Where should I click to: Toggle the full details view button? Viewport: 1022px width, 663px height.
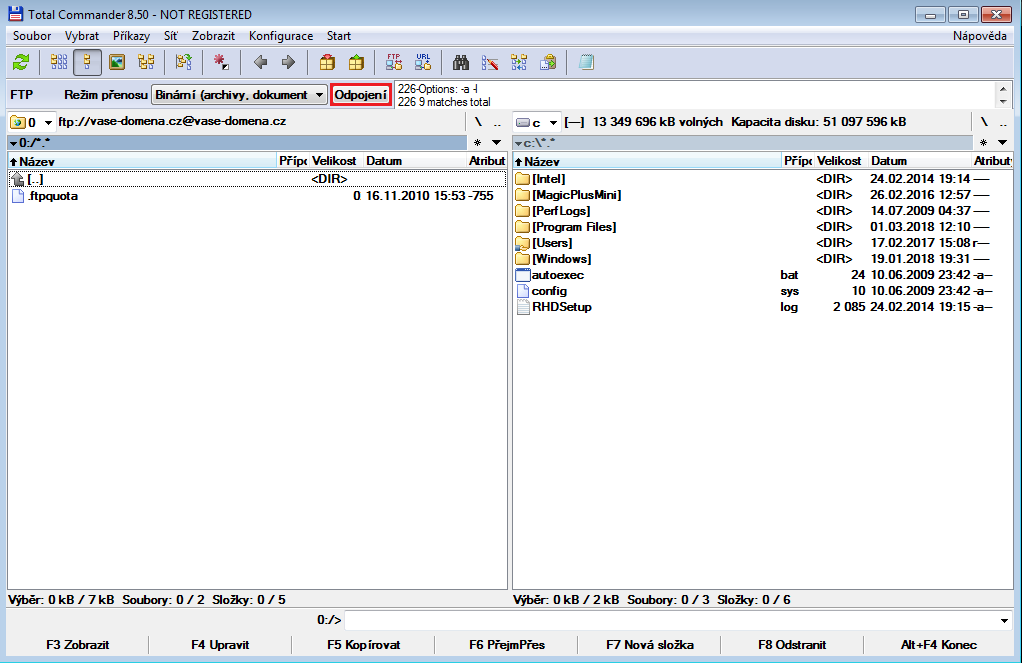pyautogui.click(x=87, y=63)
